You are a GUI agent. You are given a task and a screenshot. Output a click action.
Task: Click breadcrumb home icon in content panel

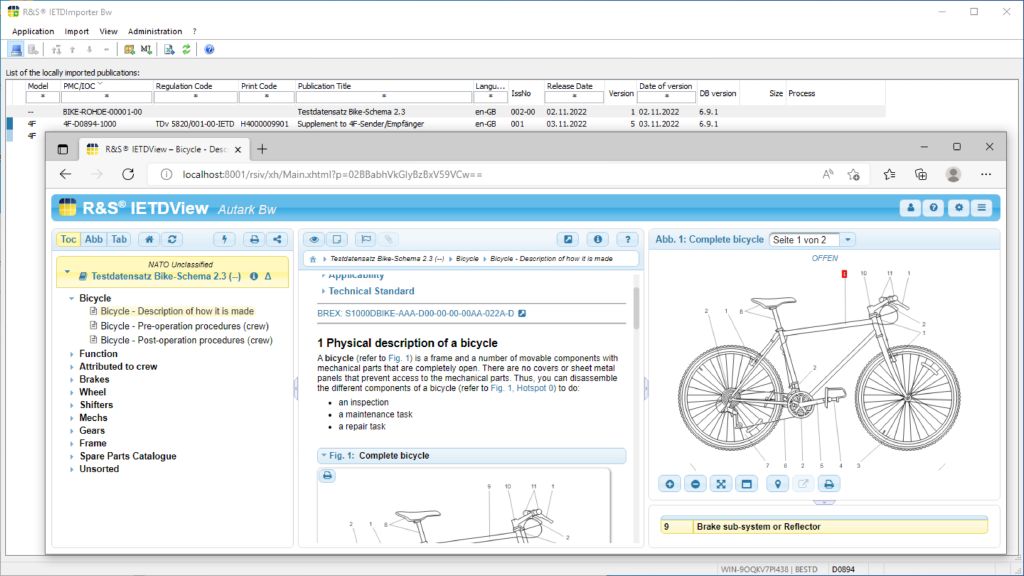[313, 259]
